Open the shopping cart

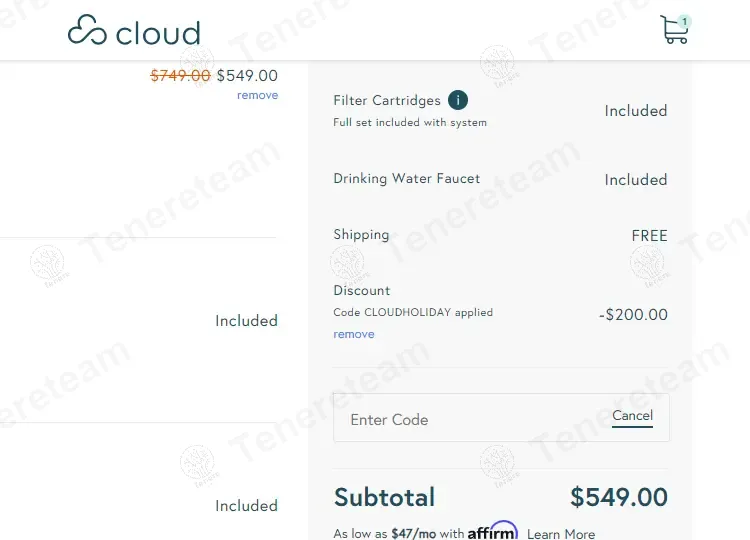[673, 31]
